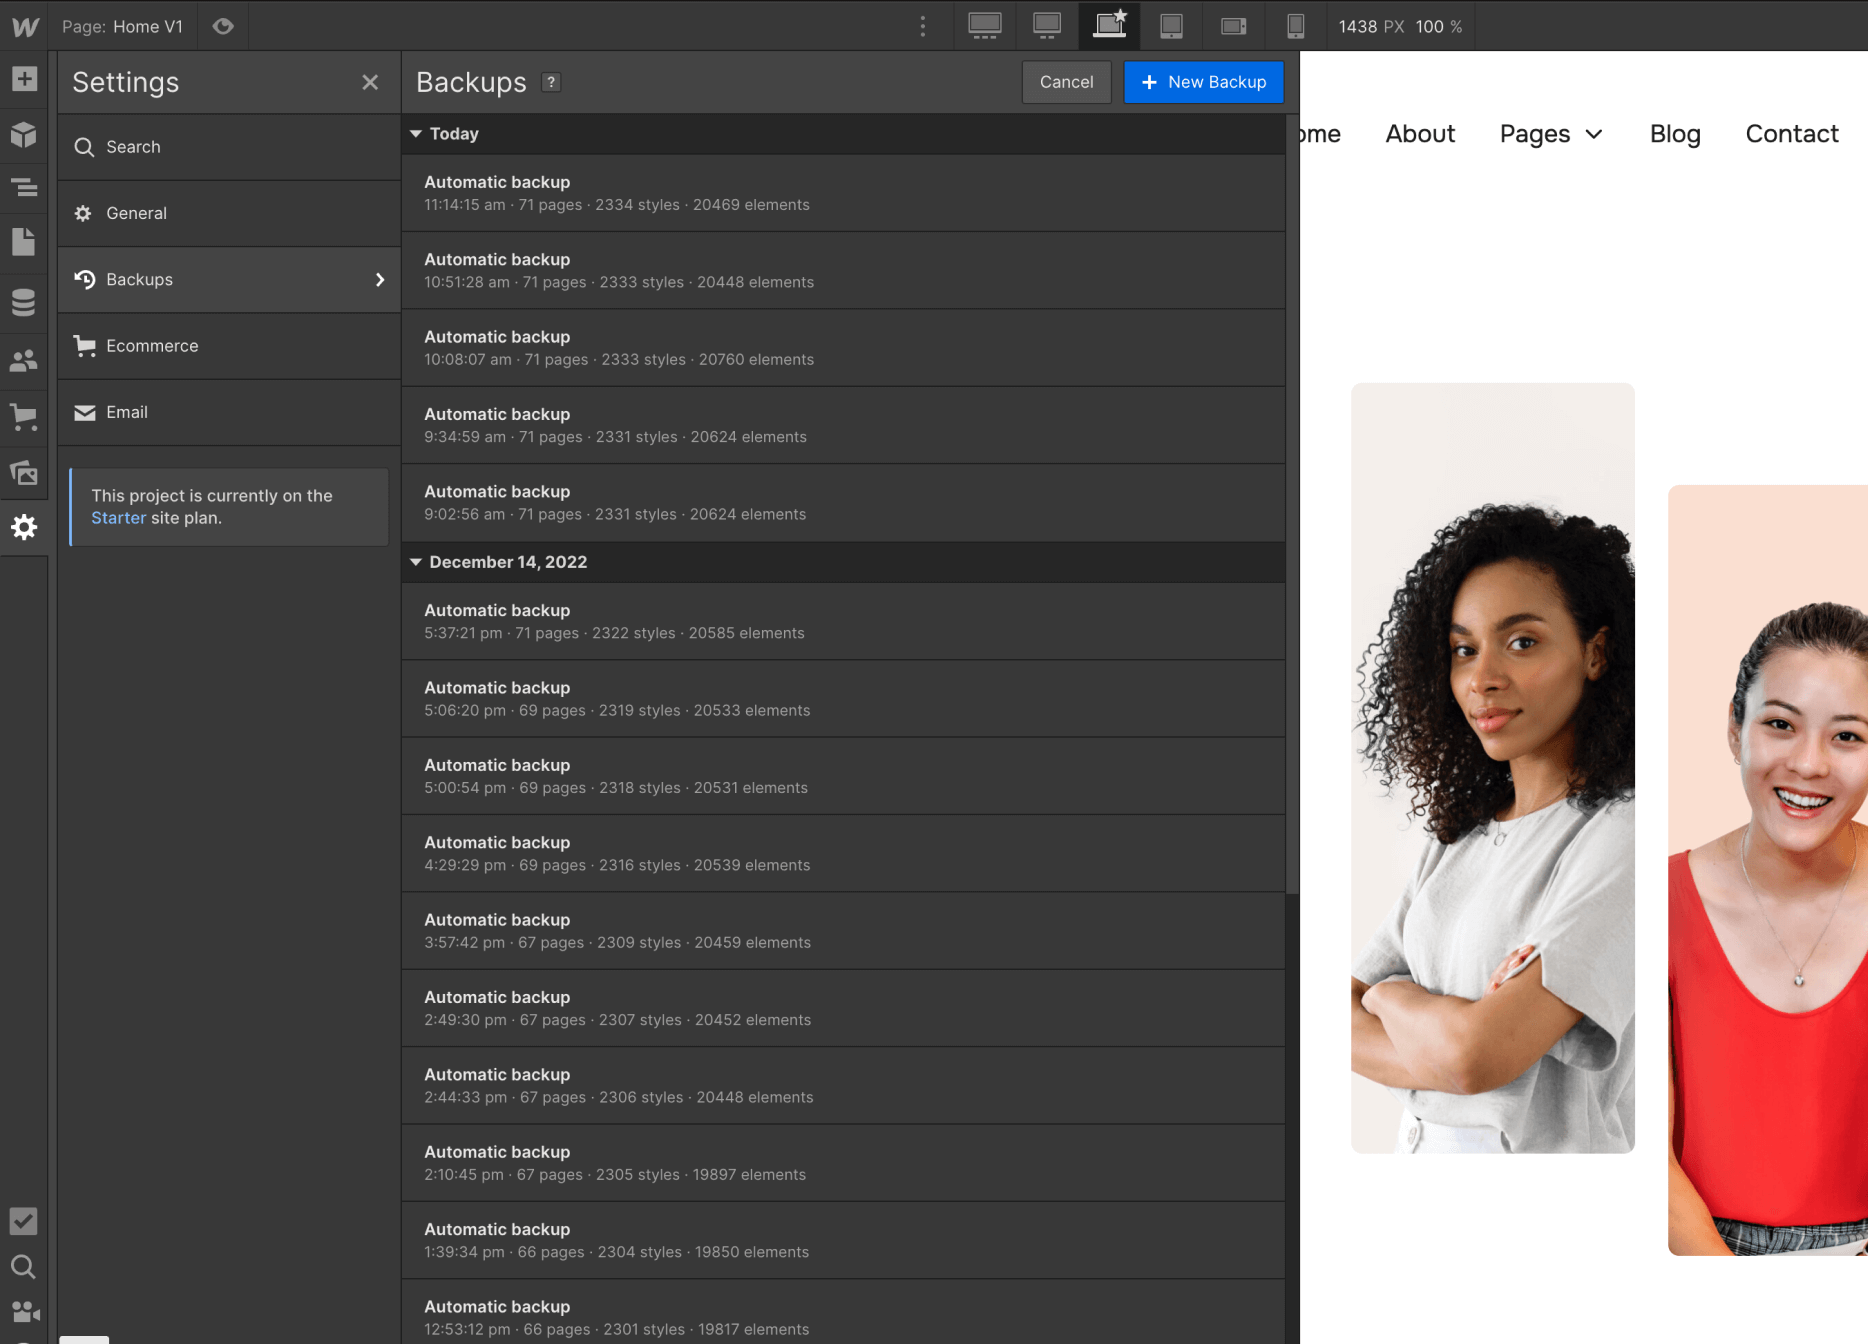Open the Assets panel
This screenshot has height=1344, width=1868.
[24, 473]
